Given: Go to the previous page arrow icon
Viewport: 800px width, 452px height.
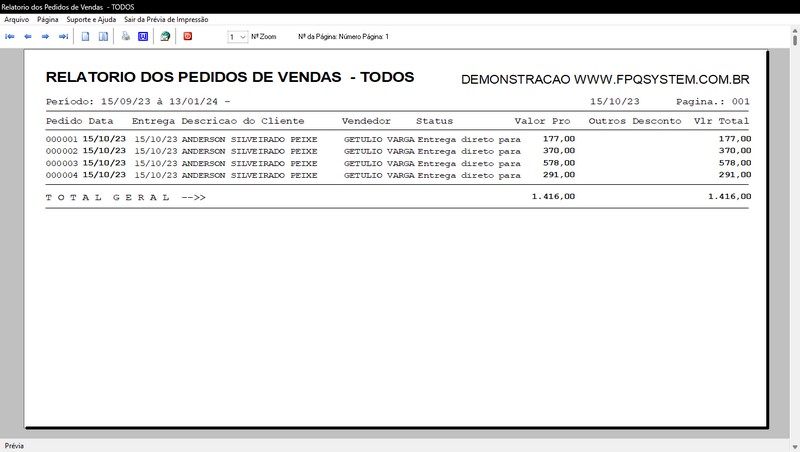Looking at the screenshot, I should point(28,36).
